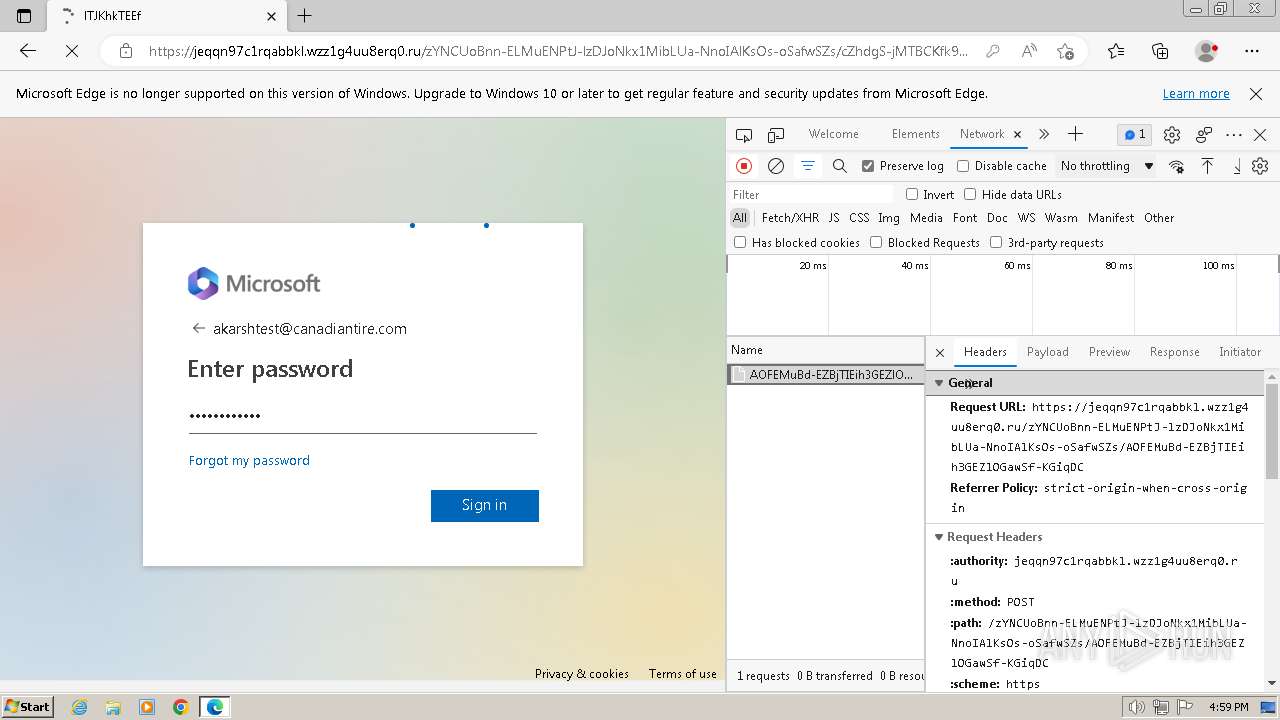
Task: Open network search magnifier
Action: click(840, 166)
